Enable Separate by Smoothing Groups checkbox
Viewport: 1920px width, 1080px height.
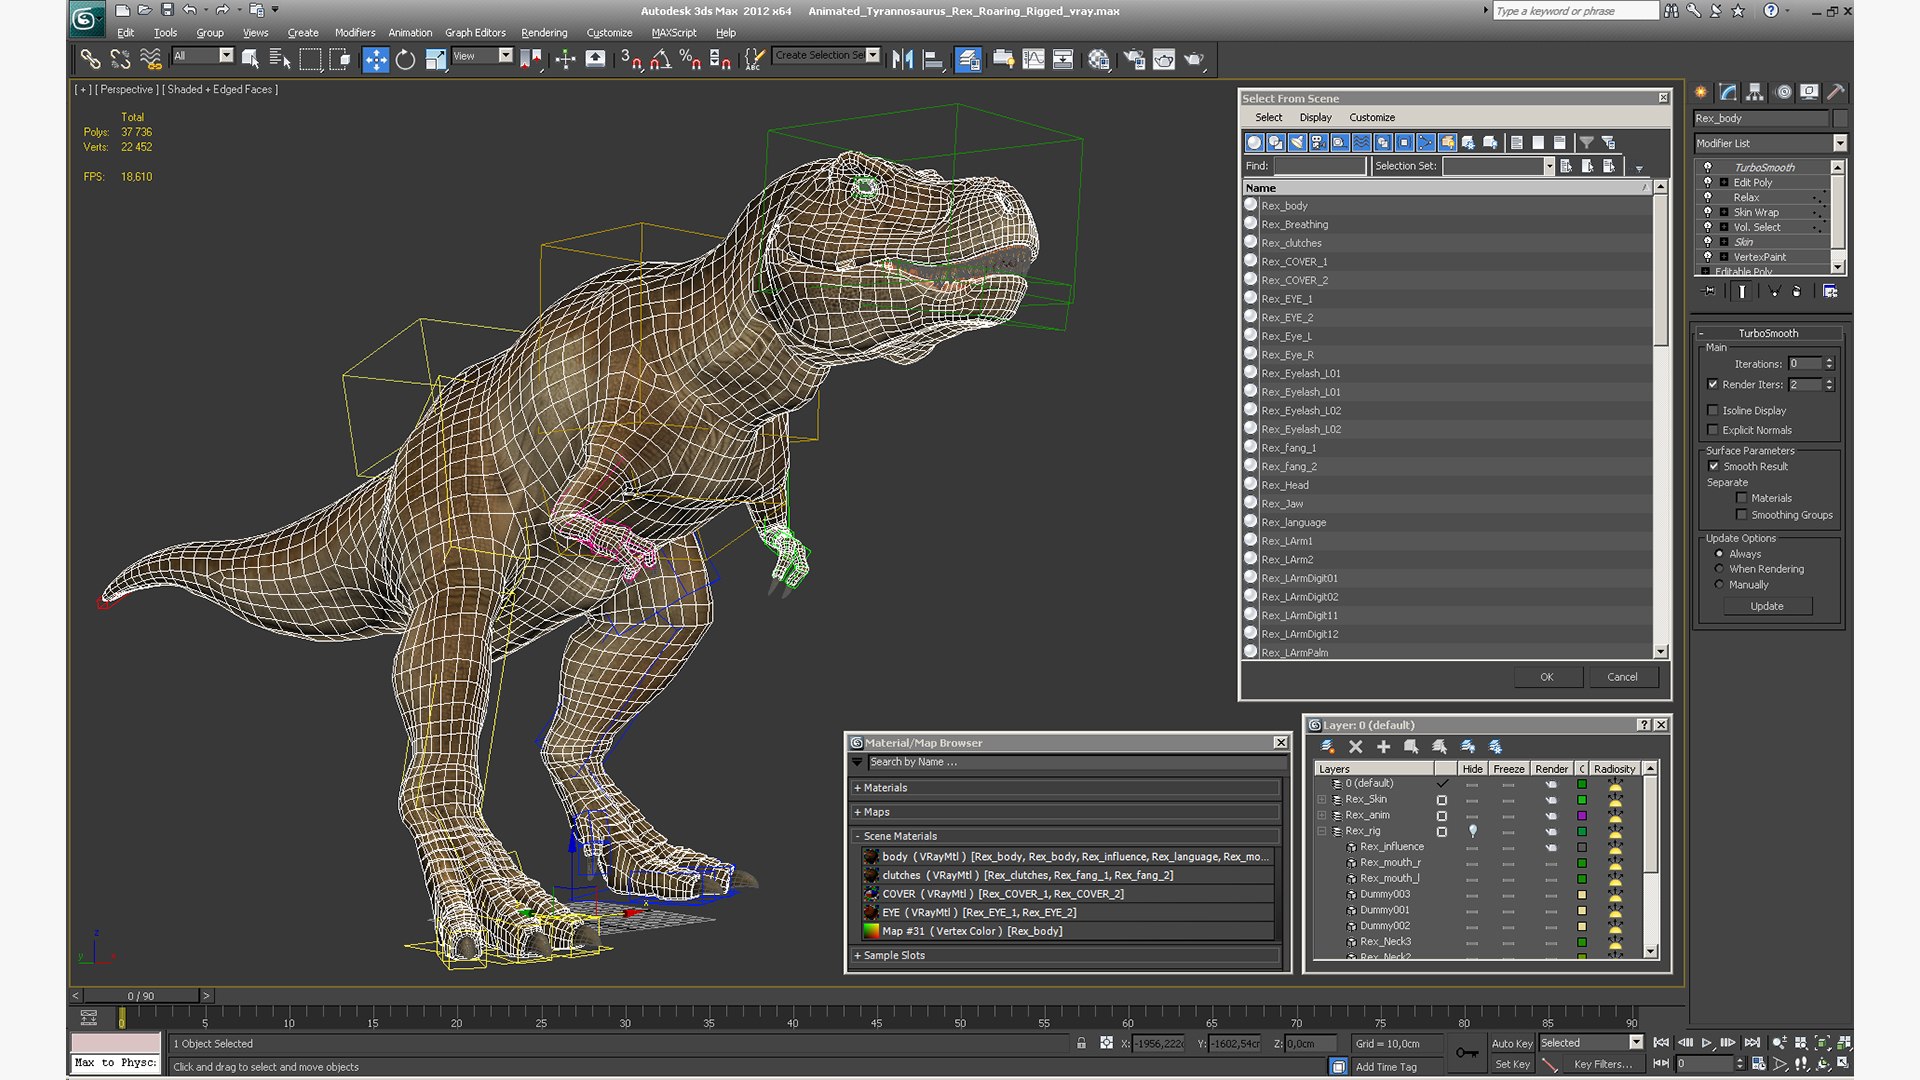point(1742,515)
